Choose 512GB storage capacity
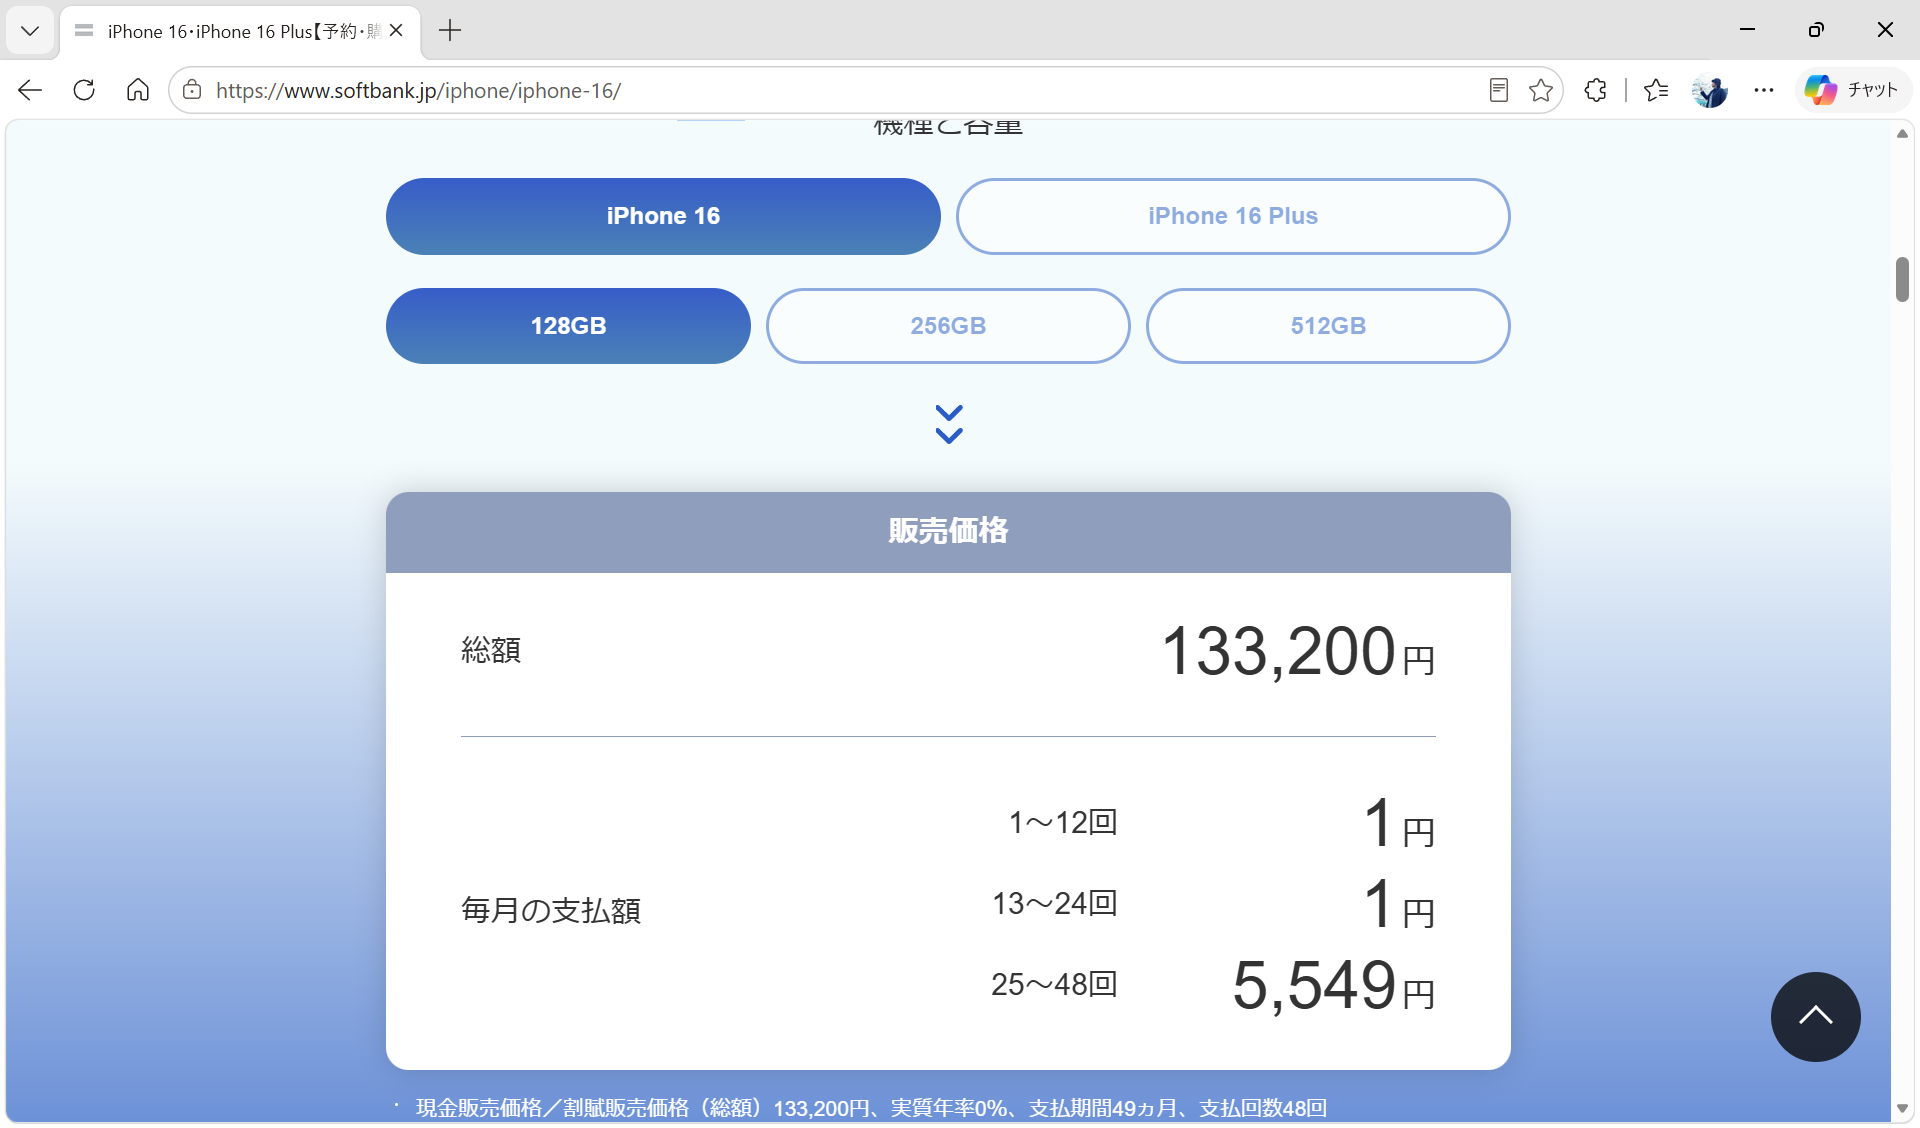 tap(1328, 326)
